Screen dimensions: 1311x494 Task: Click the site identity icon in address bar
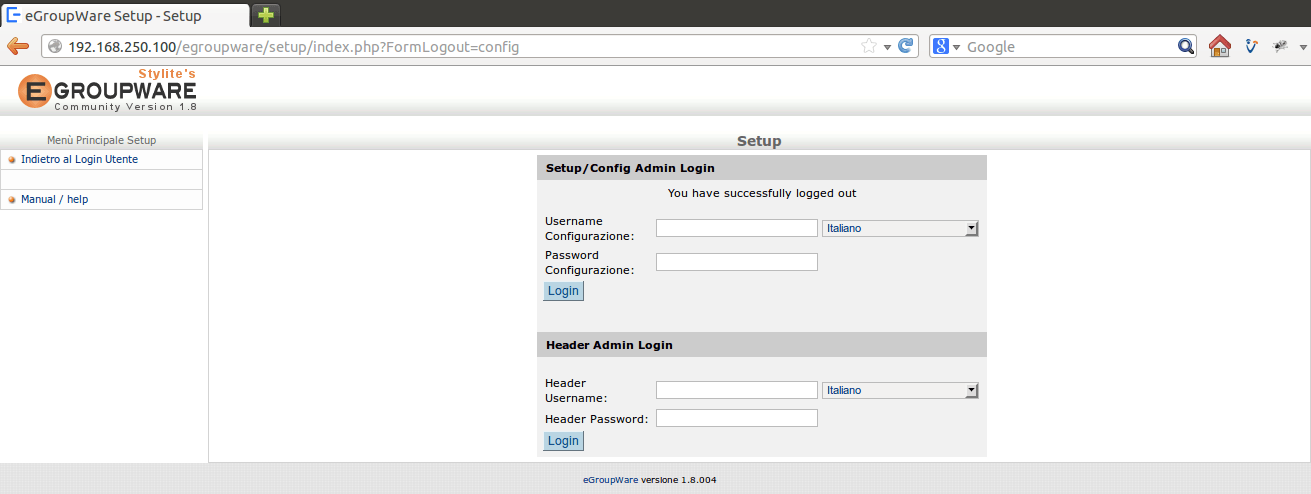tap(55, 46)
